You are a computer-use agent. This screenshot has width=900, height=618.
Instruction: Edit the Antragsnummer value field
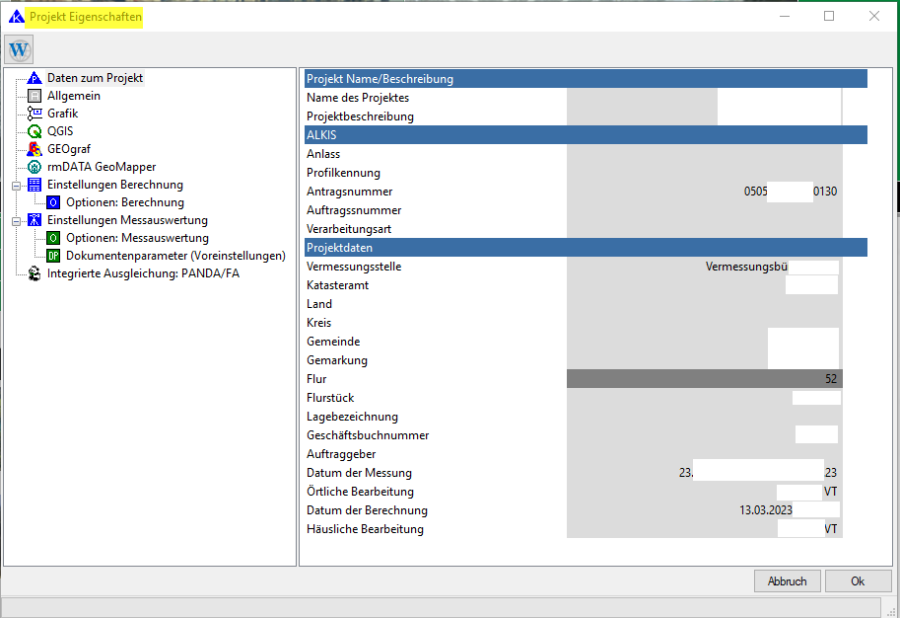pos(704,192)
